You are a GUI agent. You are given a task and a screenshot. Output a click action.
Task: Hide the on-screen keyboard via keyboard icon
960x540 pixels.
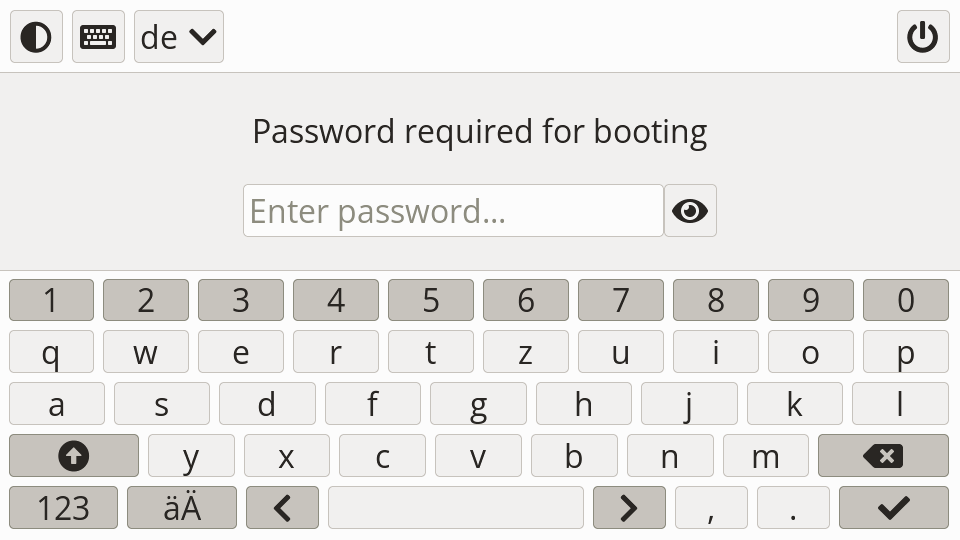click(x=98, y=37)
